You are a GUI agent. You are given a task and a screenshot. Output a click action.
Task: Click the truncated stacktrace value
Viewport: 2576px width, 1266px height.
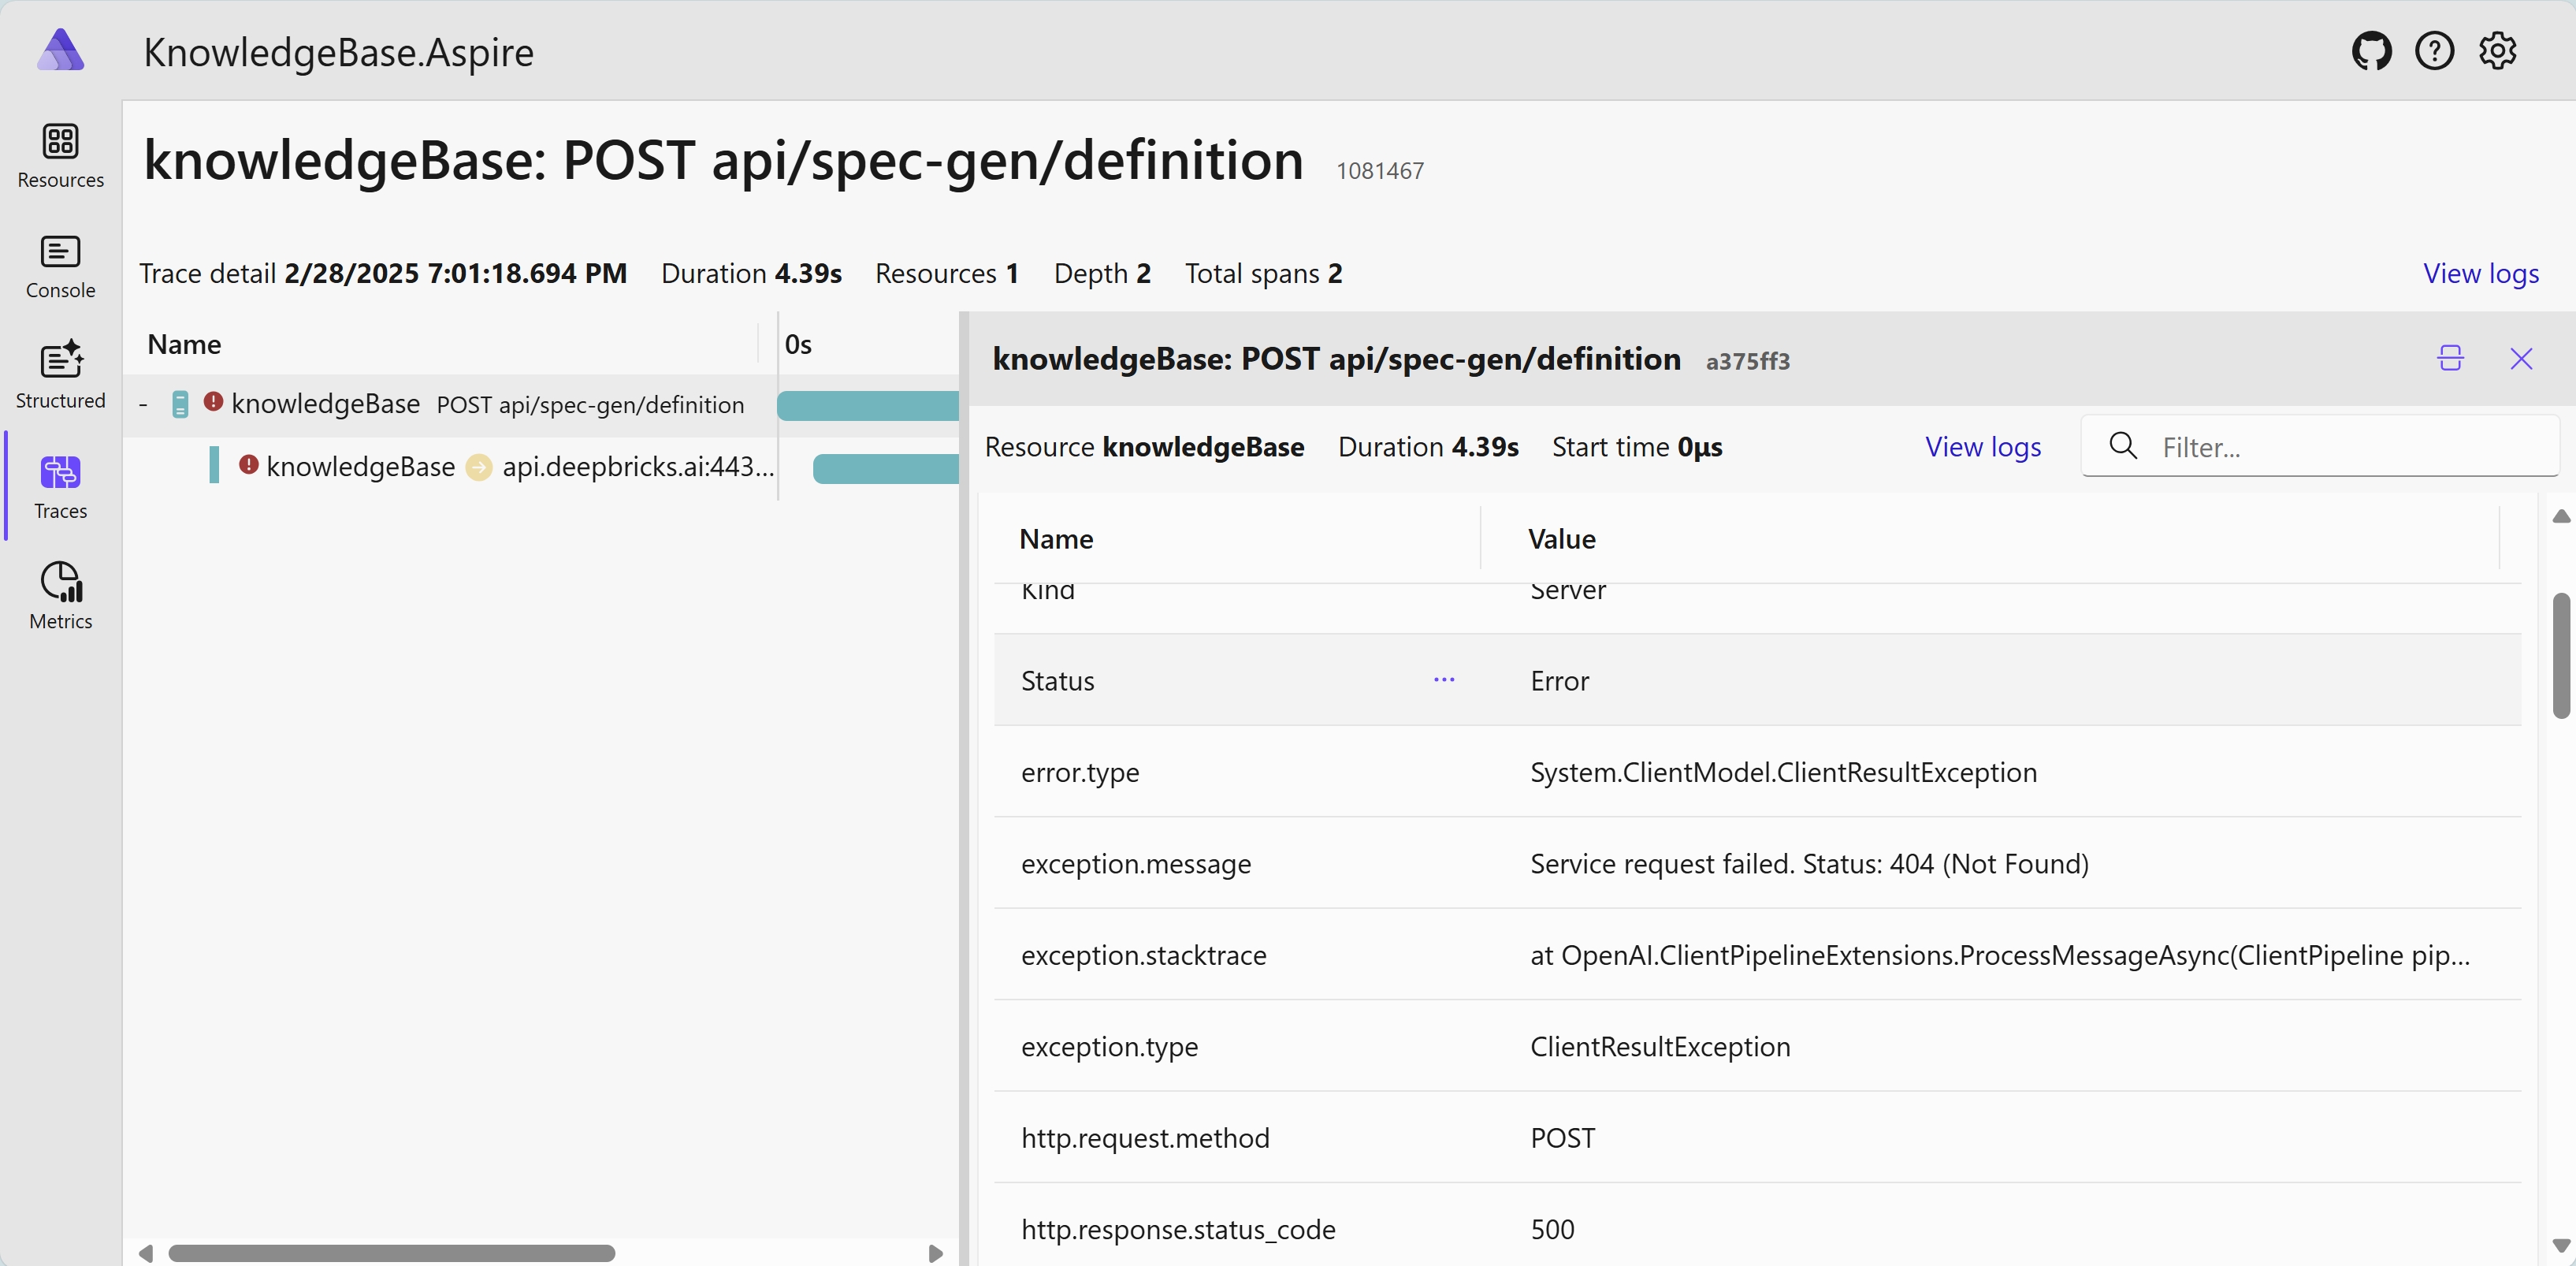point(2000,955)
